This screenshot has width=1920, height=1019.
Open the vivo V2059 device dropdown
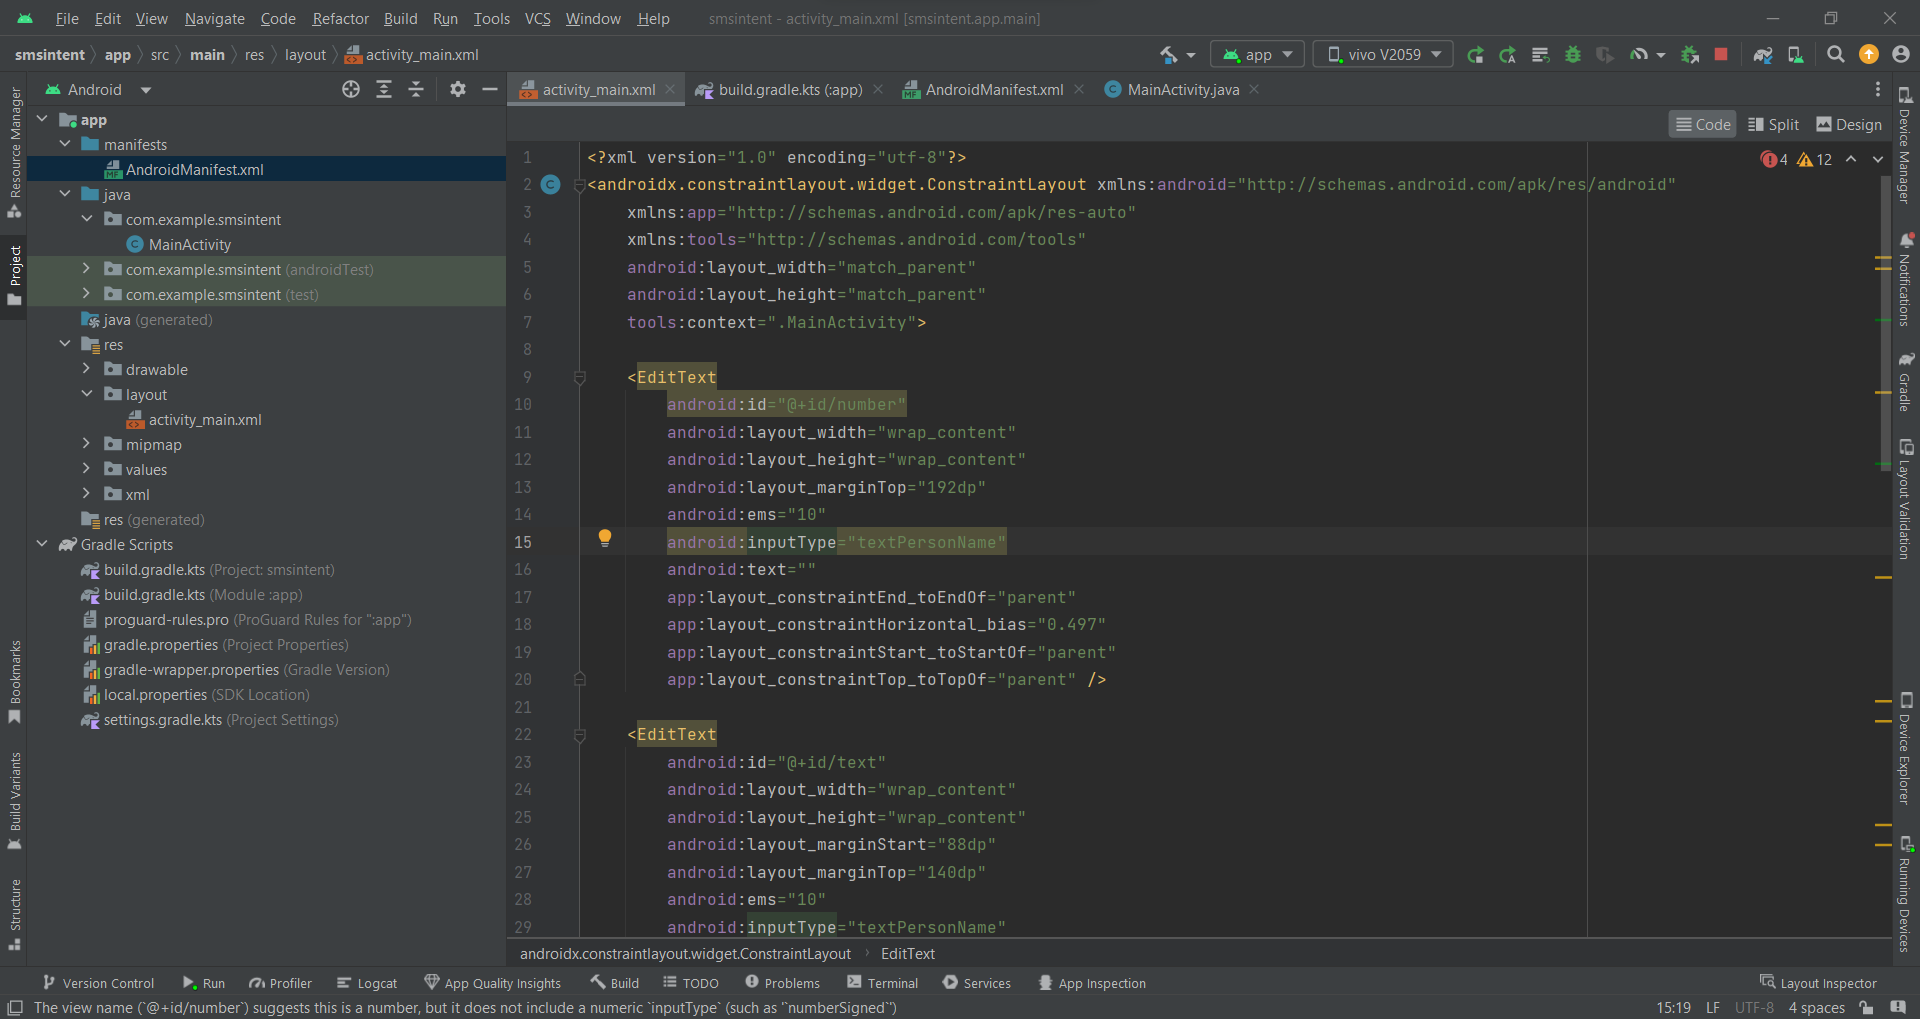1382,54
